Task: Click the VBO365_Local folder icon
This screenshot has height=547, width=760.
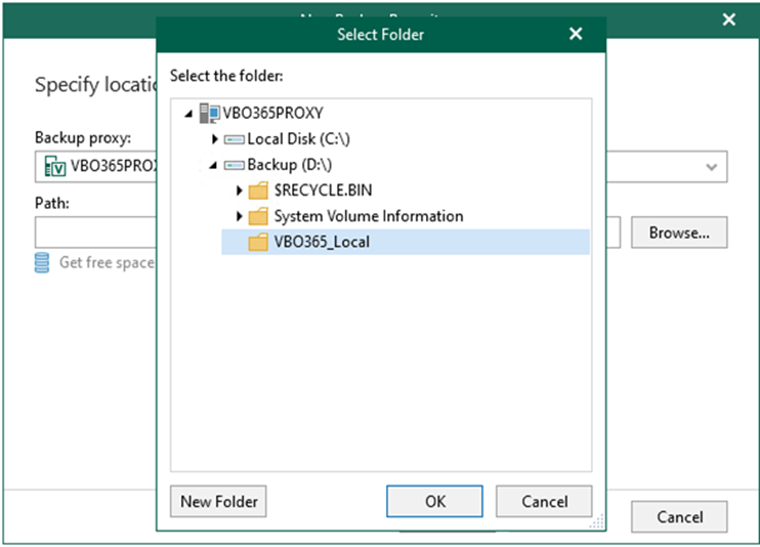Action: pyautogui.click(x=258, y=242)
